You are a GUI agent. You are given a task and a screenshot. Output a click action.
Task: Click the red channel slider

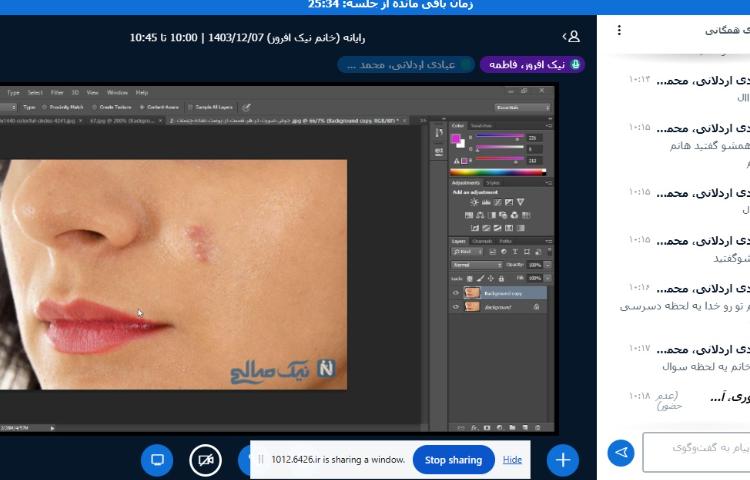coord(499,137)
